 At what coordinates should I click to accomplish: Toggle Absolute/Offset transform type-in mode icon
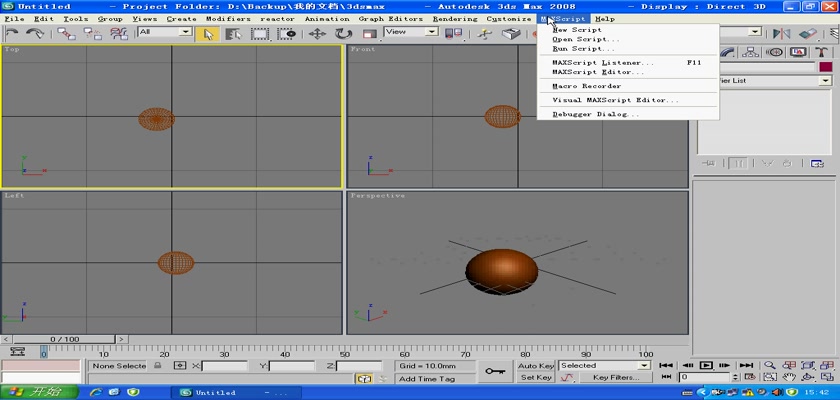coord(181,366)
